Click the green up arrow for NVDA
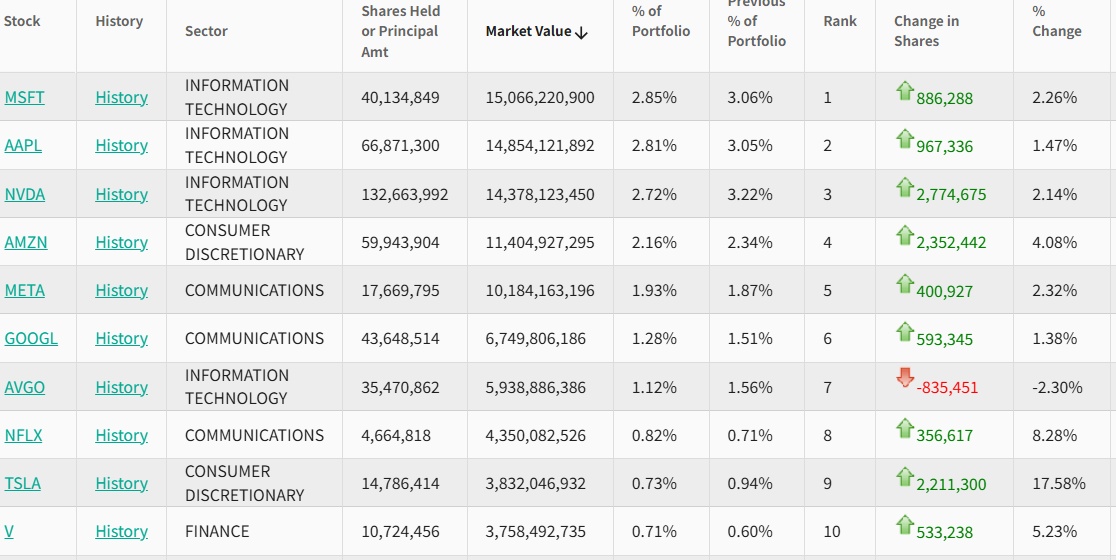The width and height of the screenshot is (1116, 560). coord(905,187)
